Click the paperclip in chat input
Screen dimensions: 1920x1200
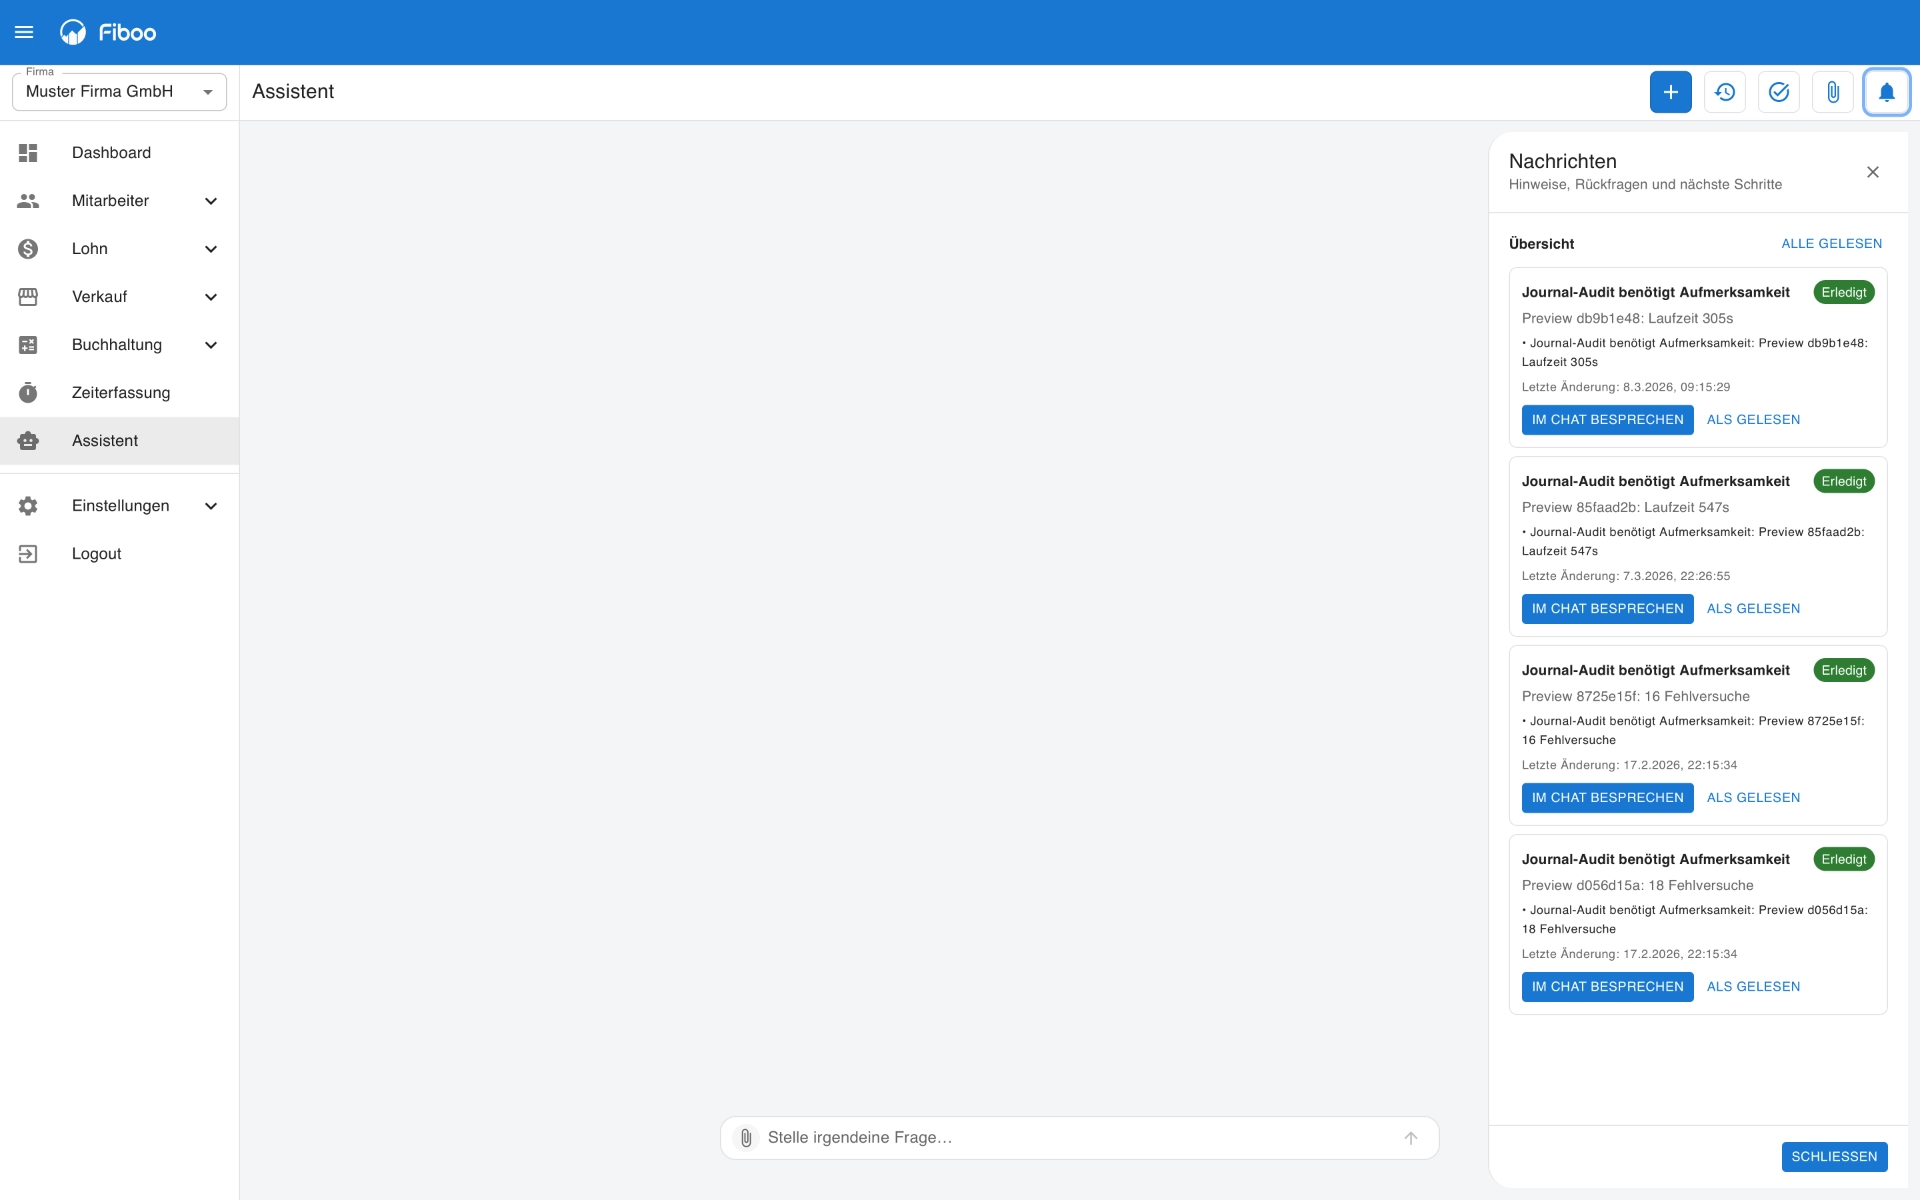coord(746,1138)
